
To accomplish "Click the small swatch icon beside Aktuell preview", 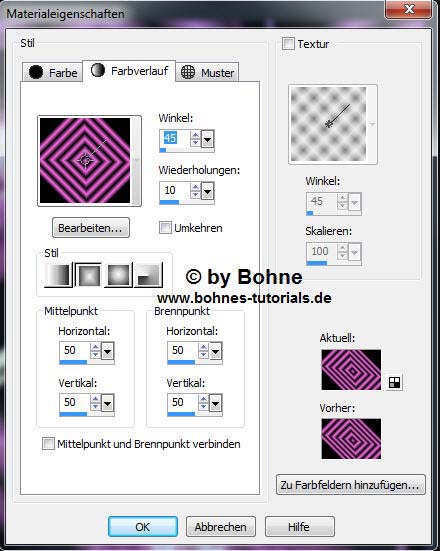I will 395,382.
